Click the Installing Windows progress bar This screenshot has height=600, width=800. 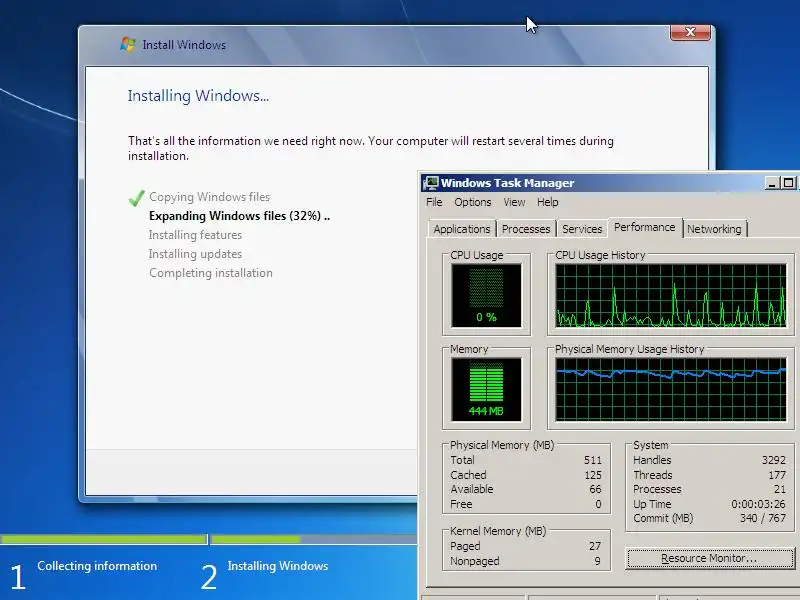(314, 539)
